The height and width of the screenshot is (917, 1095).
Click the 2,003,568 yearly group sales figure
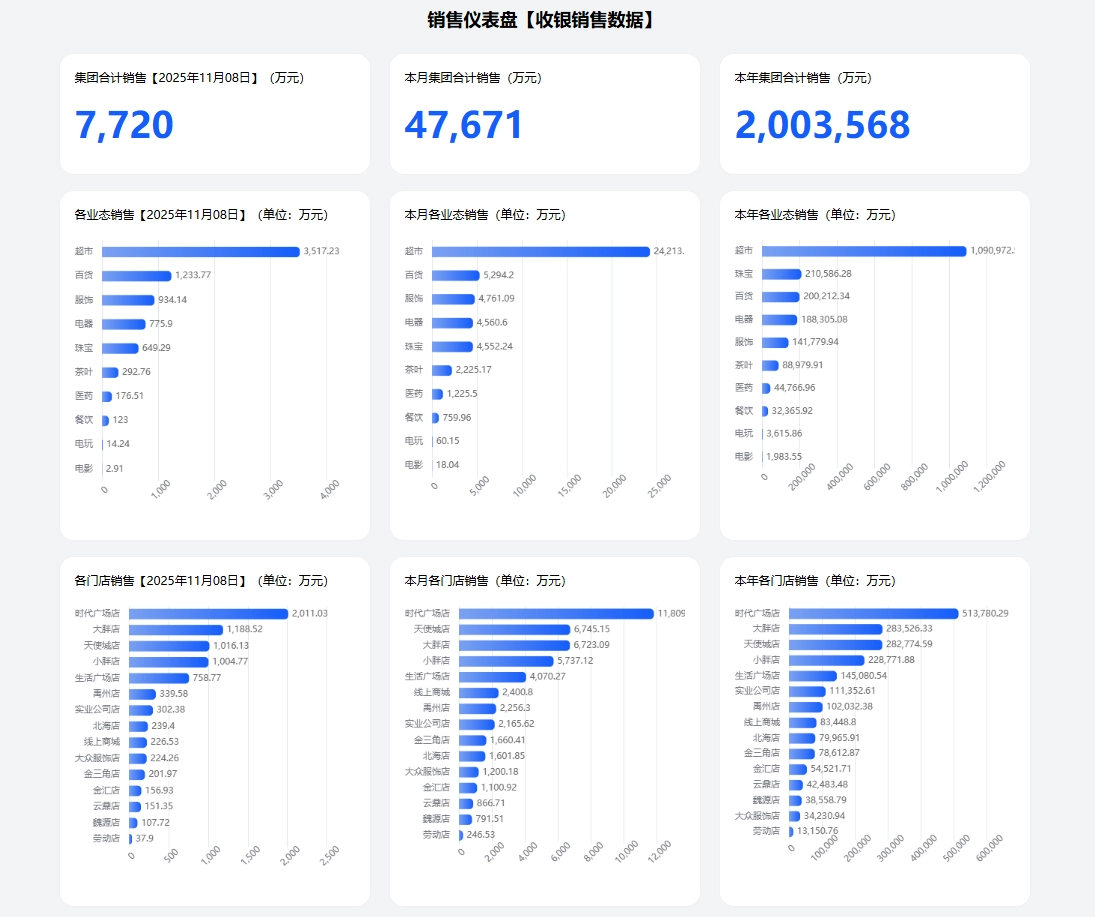(x=822, y=125)
